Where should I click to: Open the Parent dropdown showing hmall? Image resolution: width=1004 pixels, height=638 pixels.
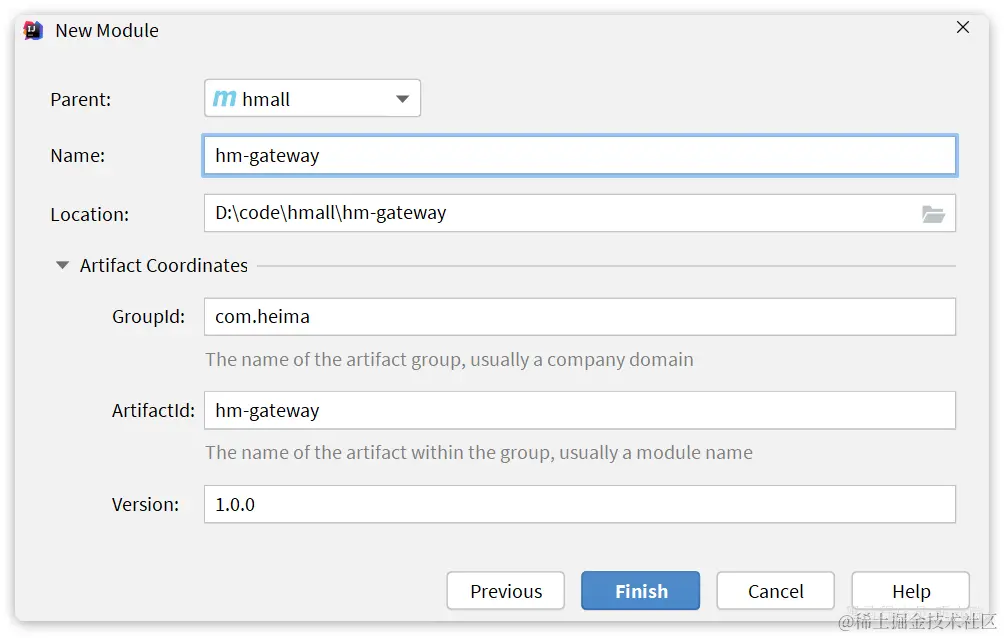(x=312, y=98)
